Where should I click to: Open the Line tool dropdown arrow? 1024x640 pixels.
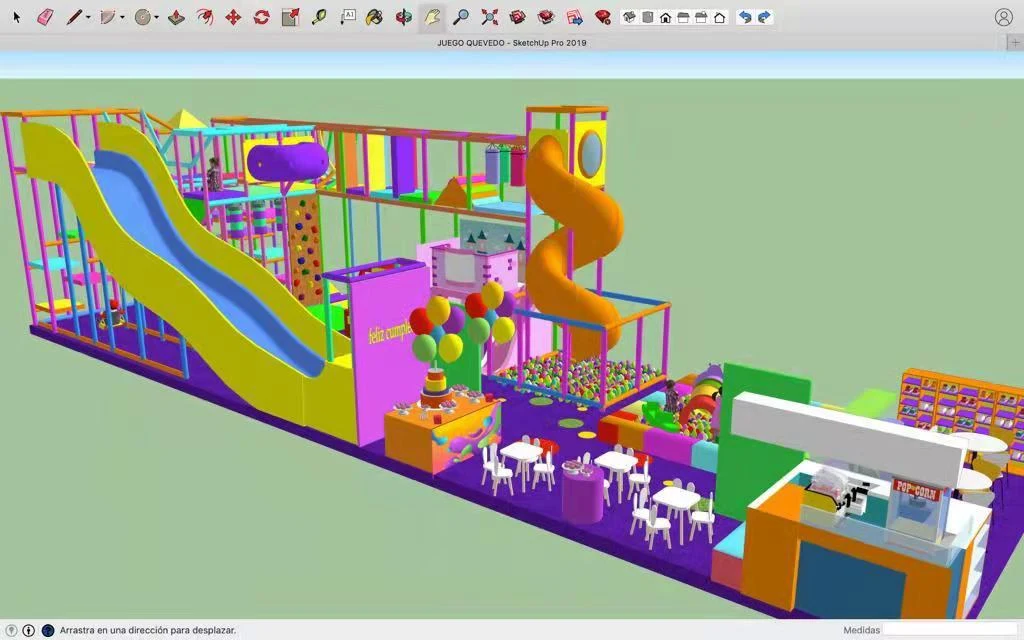pyautogui.click(x=88, y=18)
